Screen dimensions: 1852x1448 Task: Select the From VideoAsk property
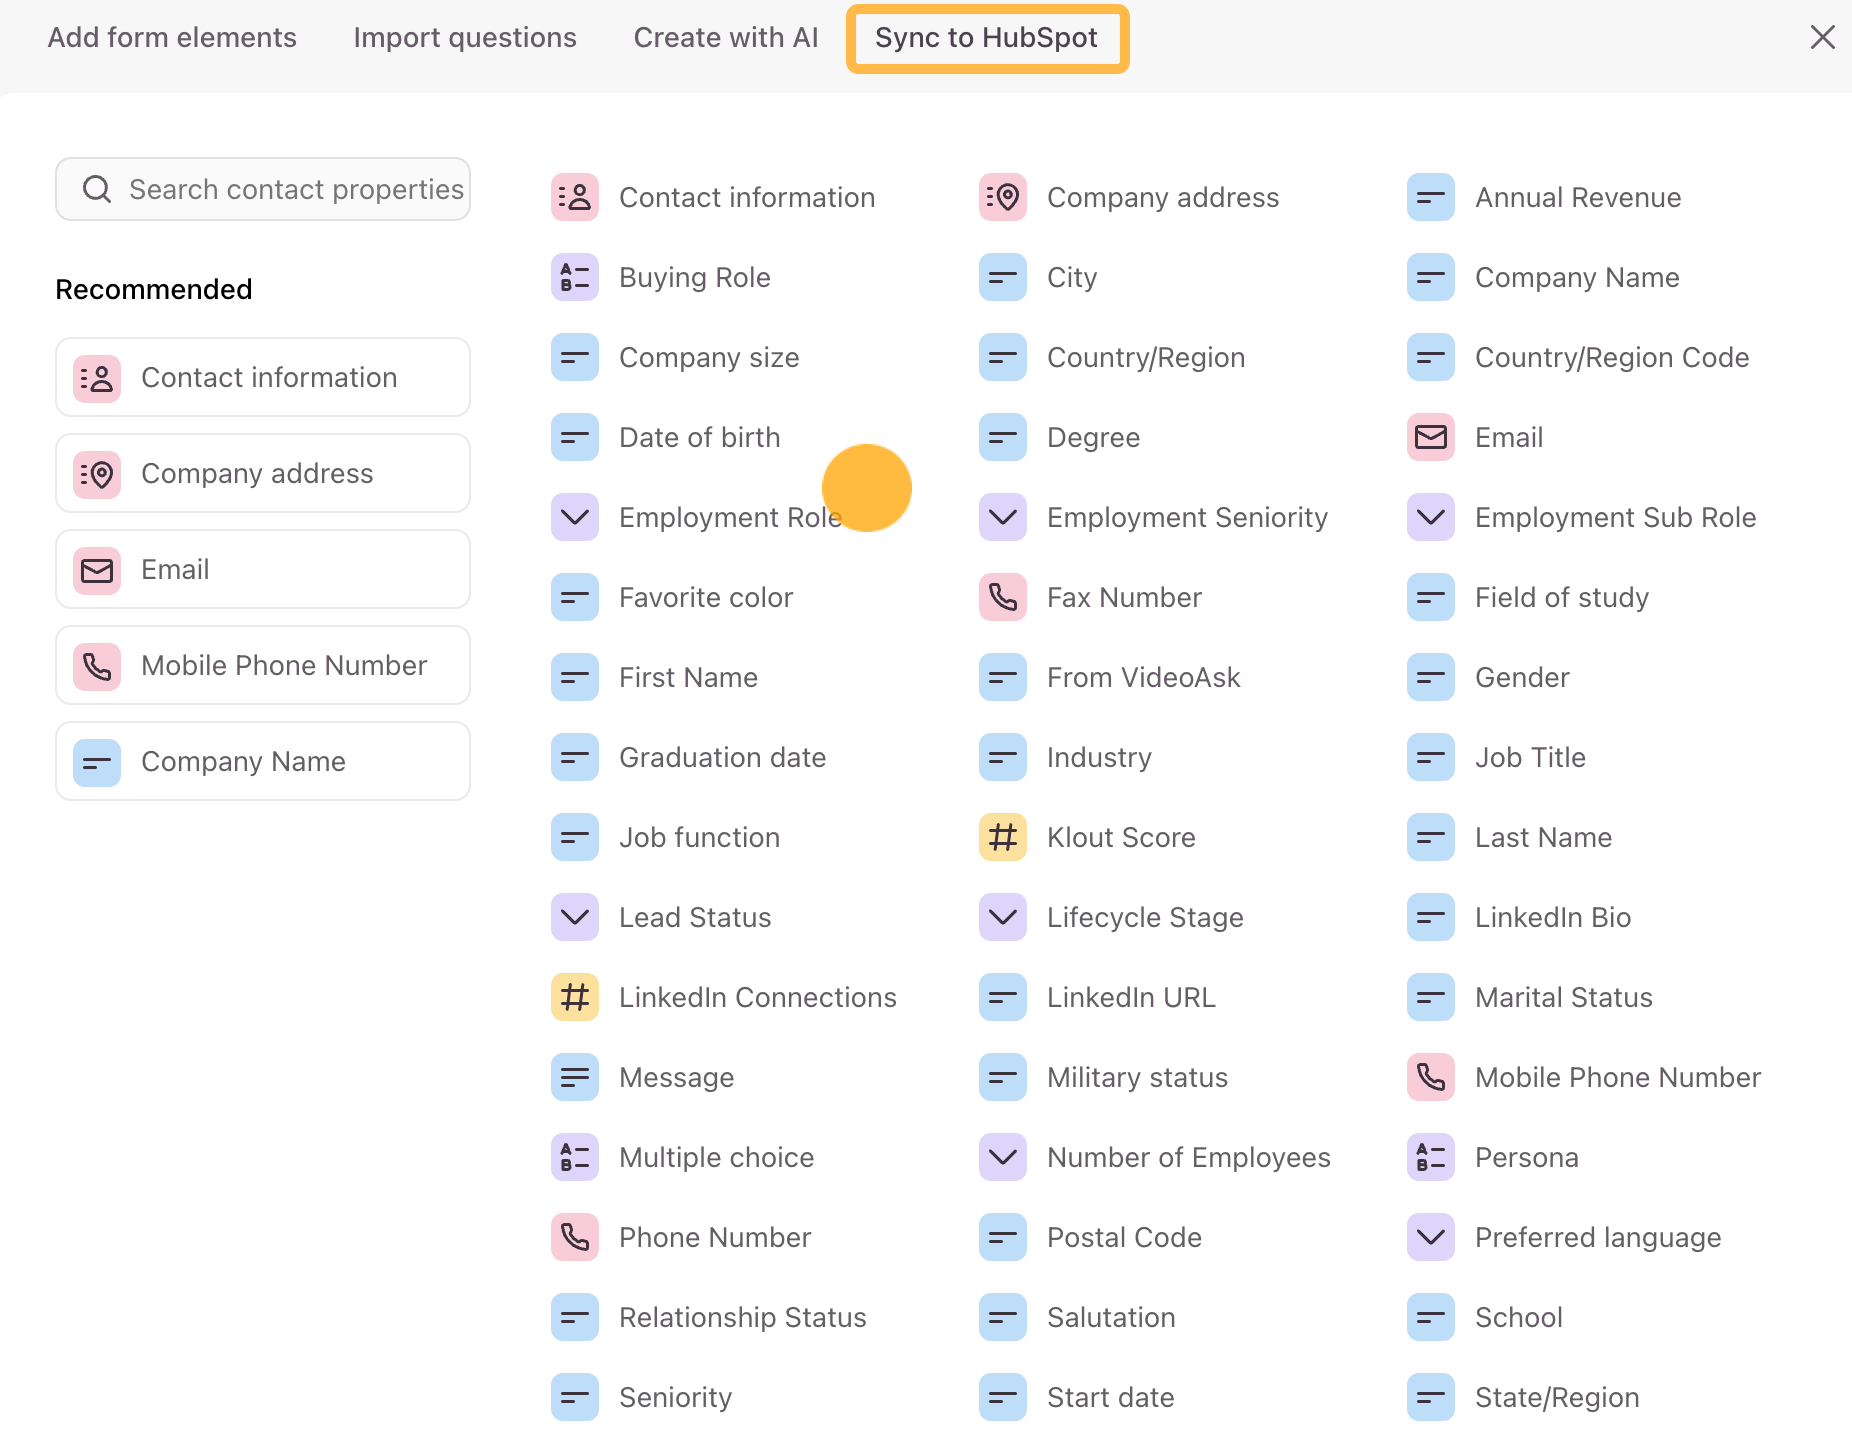pos(1110,677)
